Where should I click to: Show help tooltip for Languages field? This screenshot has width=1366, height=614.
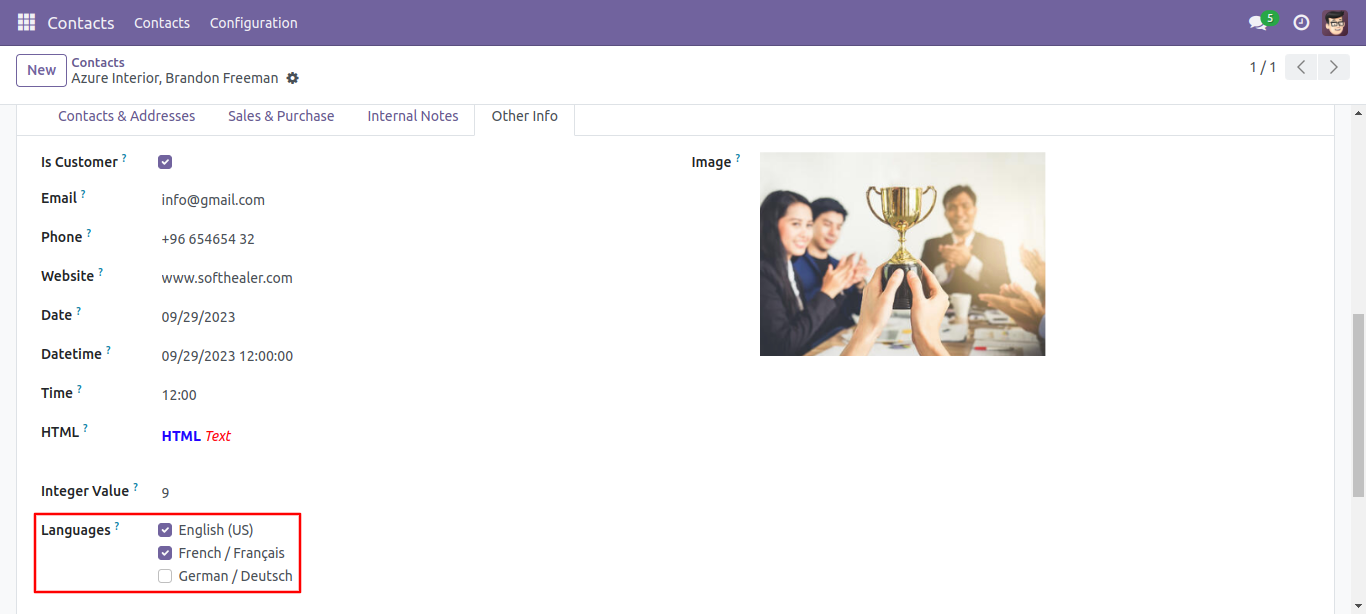pos(116,526)
